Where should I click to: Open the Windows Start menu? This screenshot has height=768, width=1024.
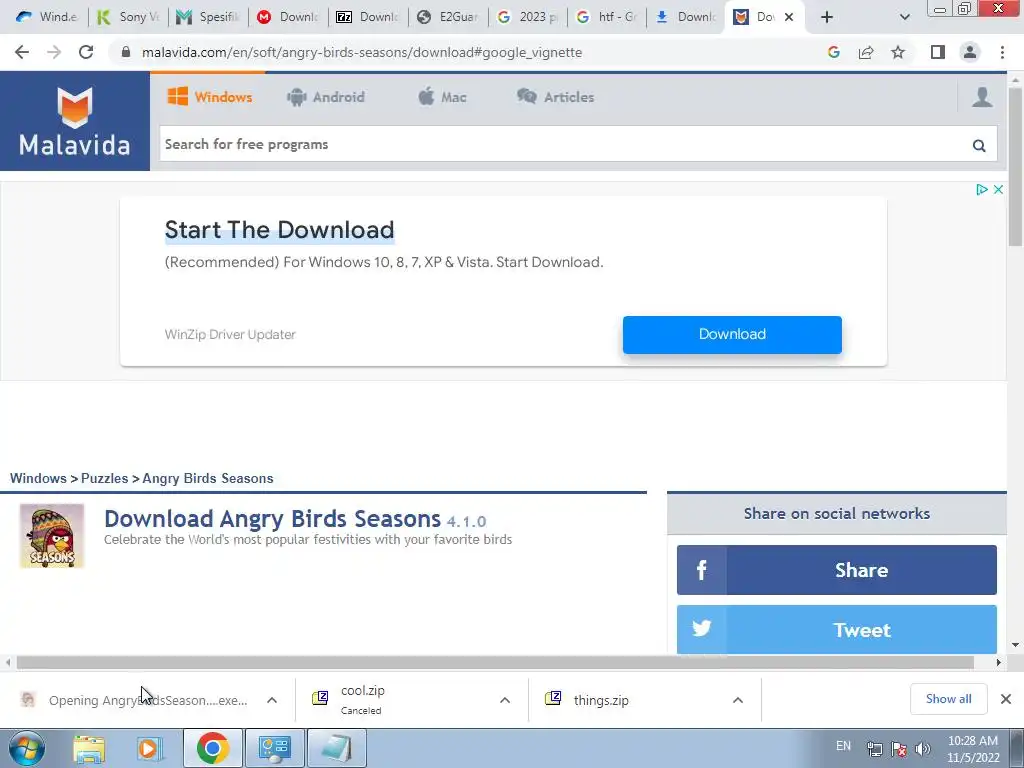click(x=27, y=748)
